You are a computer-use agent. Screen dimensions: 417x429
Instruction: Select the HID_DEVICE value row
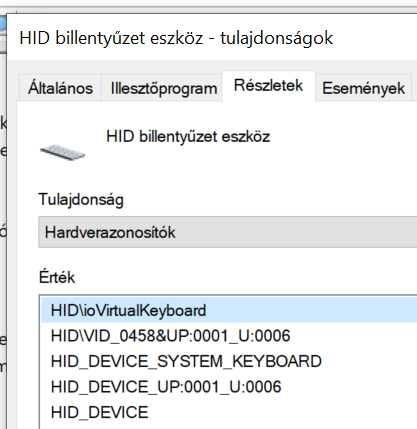click(229, 412)
